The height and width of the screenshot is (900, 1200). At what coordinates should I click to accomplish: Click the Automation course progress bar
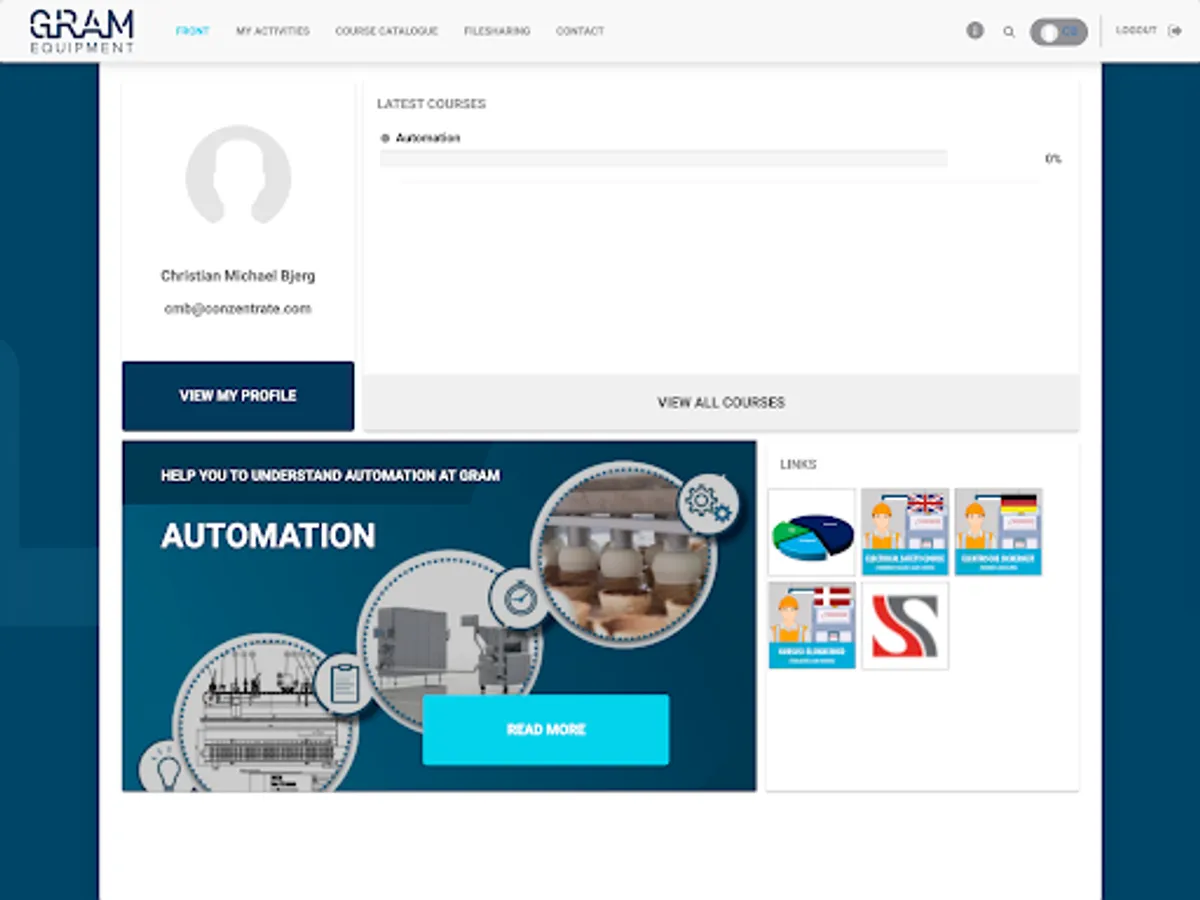click(663, 158)
